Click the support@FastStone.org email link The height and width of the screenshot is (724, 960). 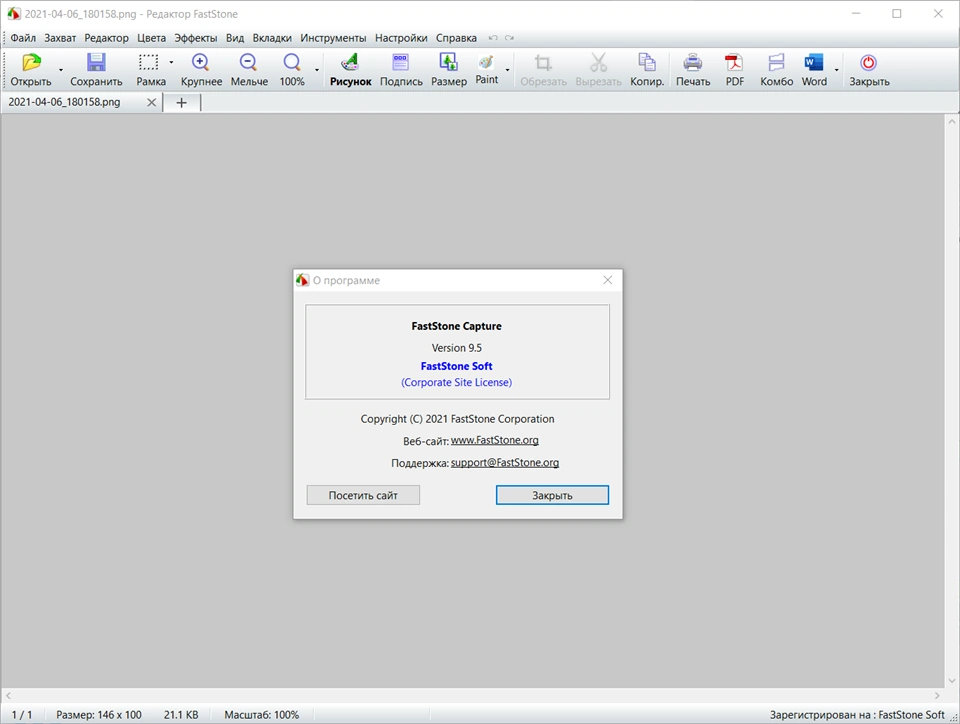505,463
